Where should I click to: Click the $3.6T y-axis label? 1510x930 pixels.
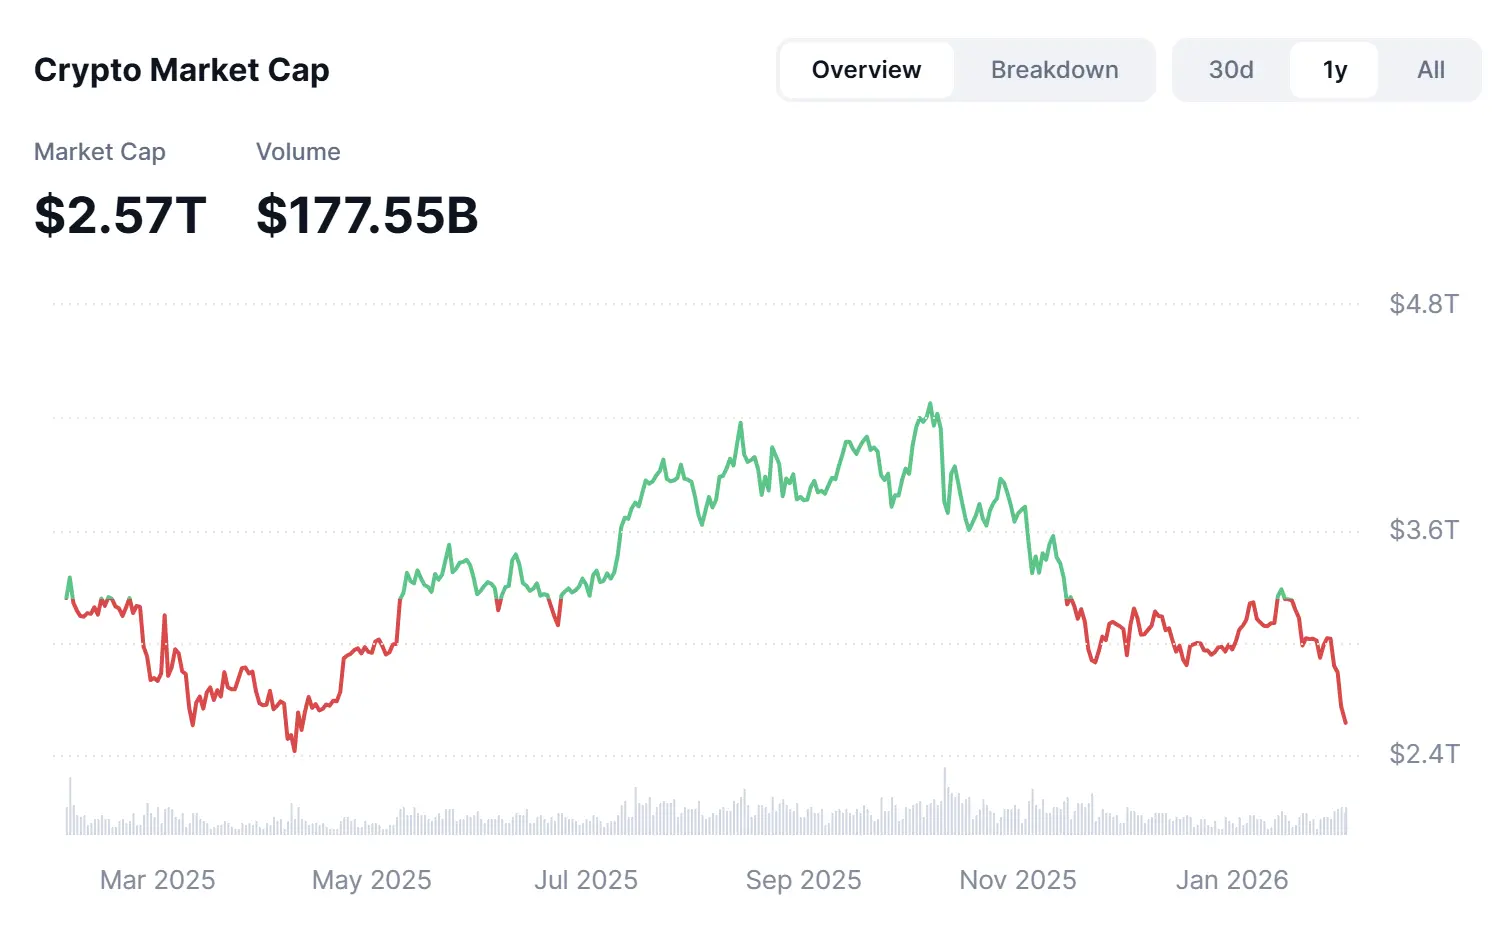coord(1424,530)
